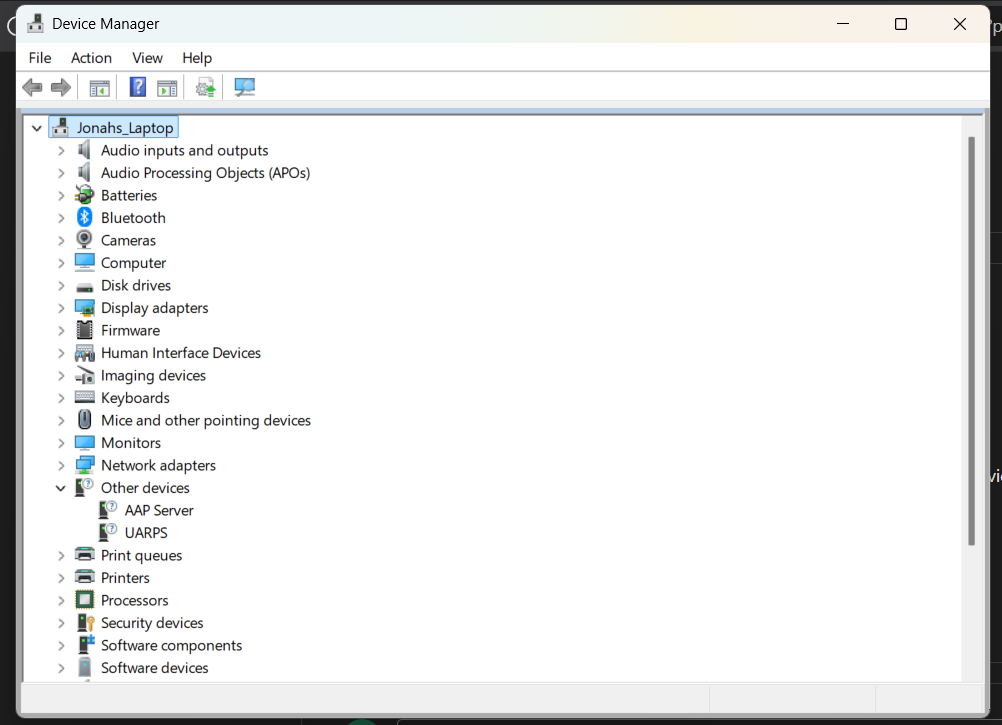The height and width of the screenshot is (725, 1002).
Task: Click the Keyboards category icon
Action: pos(84,397)
